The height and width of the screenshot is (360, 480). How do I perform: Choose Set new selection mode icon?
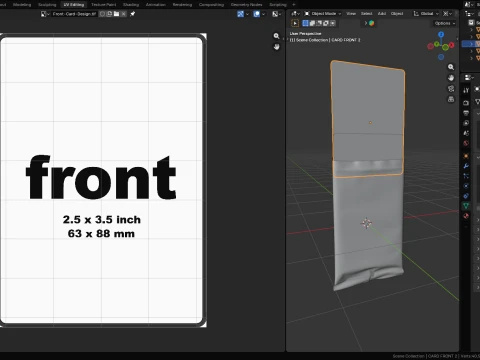(305, 23)
